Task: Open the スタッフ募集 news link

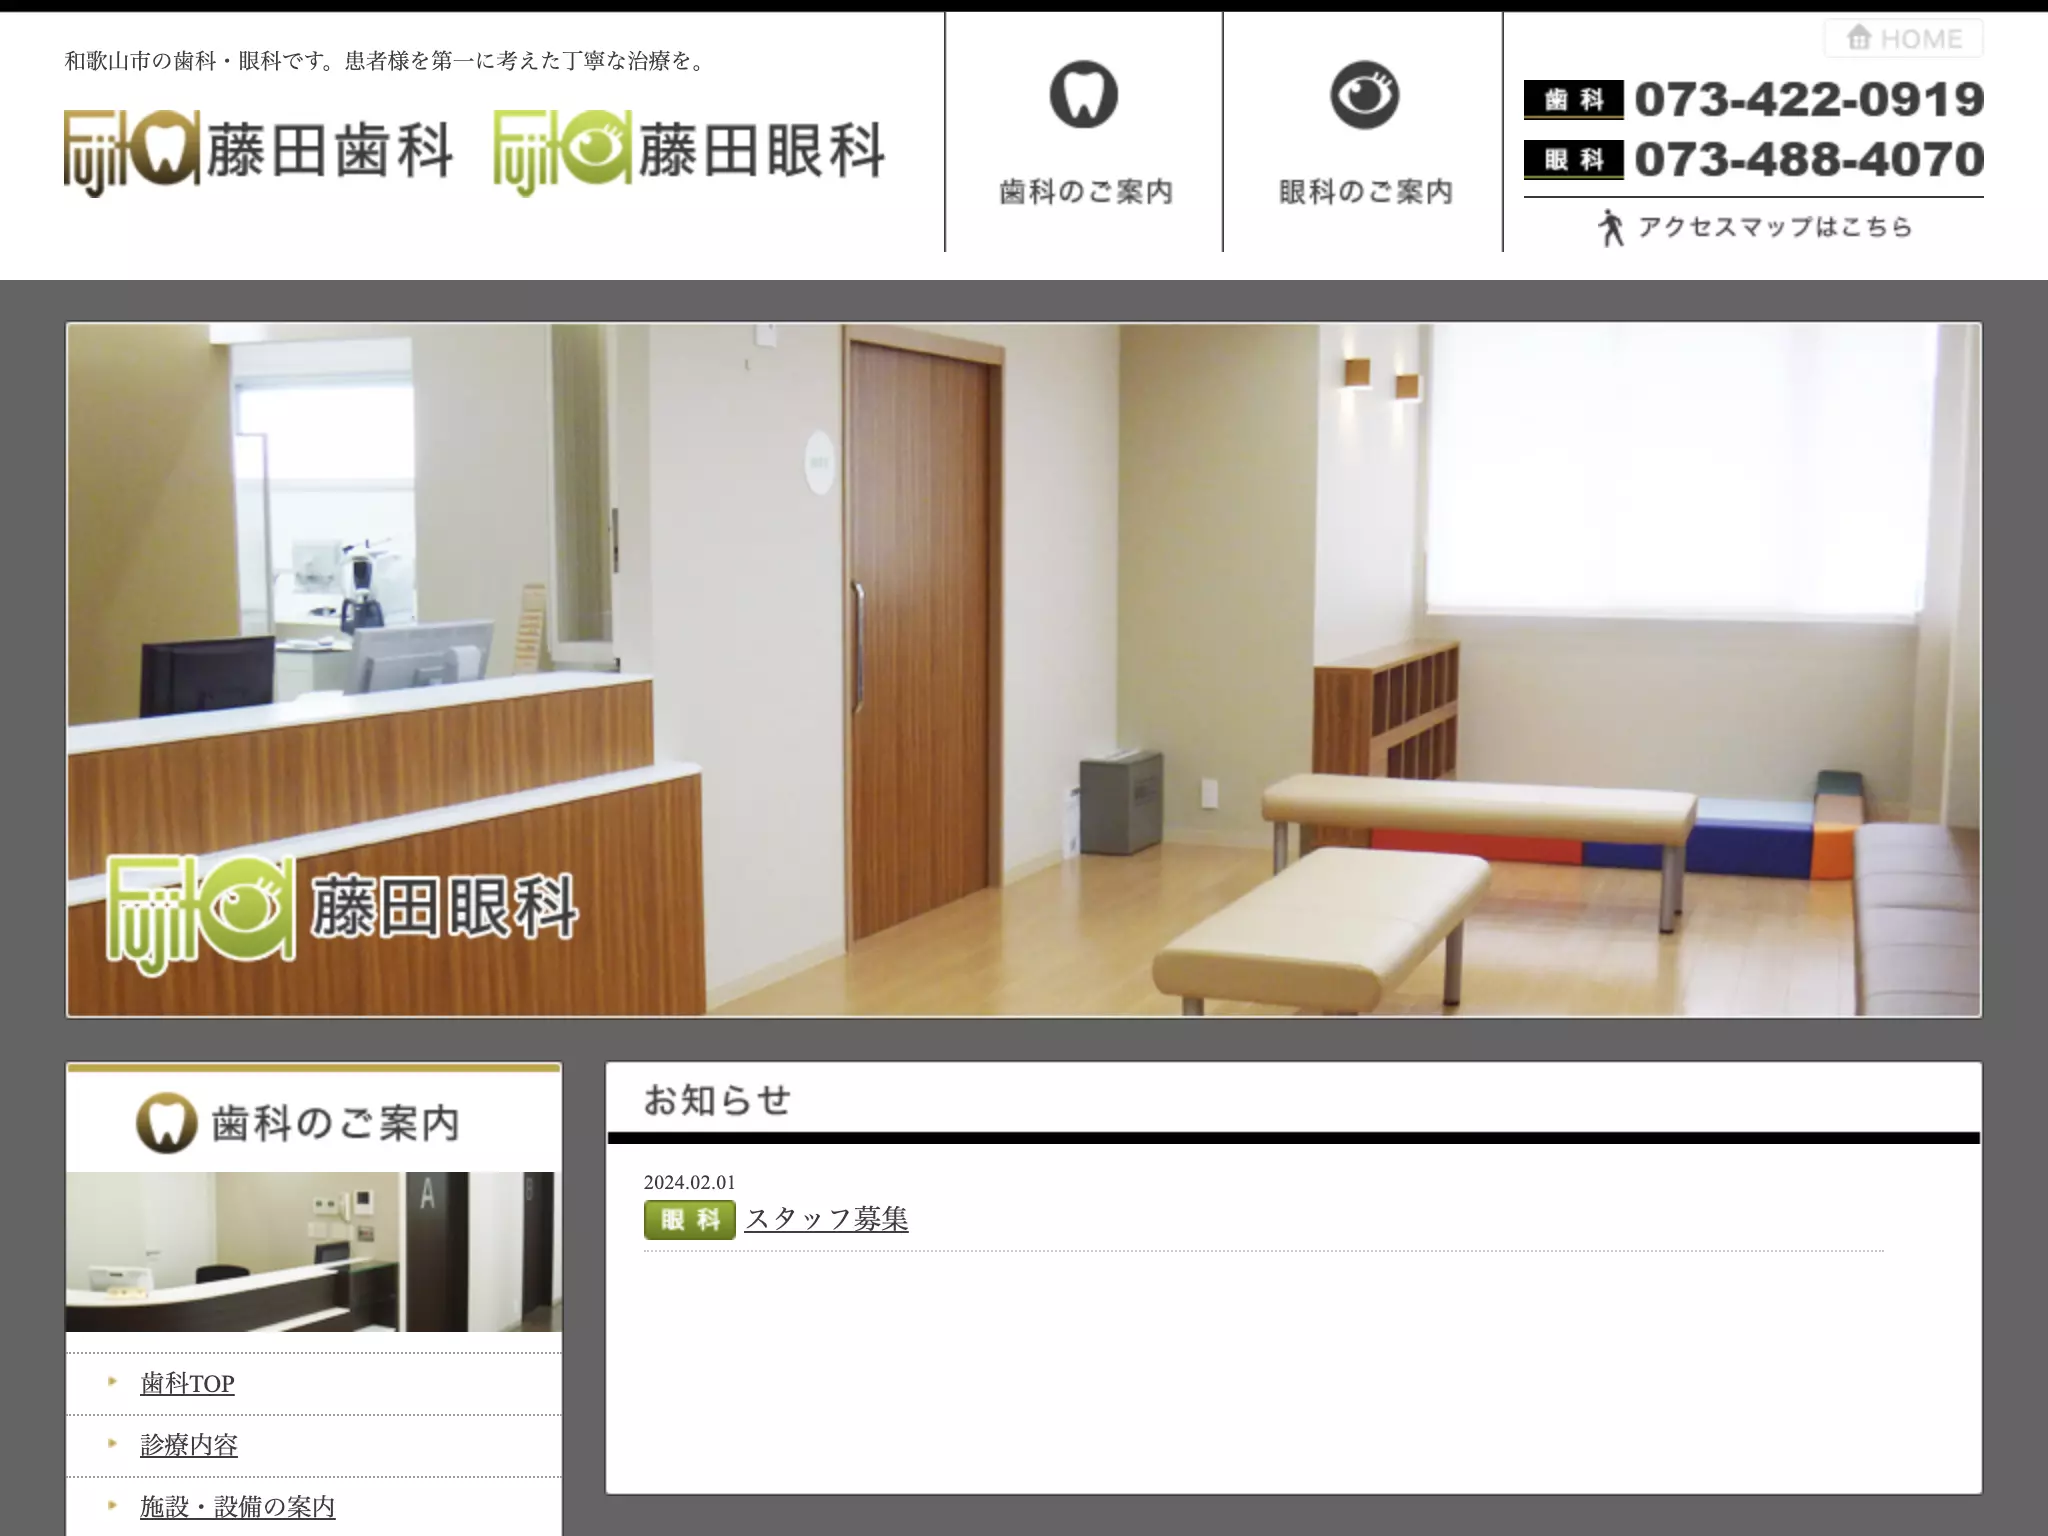Action: (x=826, y=1219)
